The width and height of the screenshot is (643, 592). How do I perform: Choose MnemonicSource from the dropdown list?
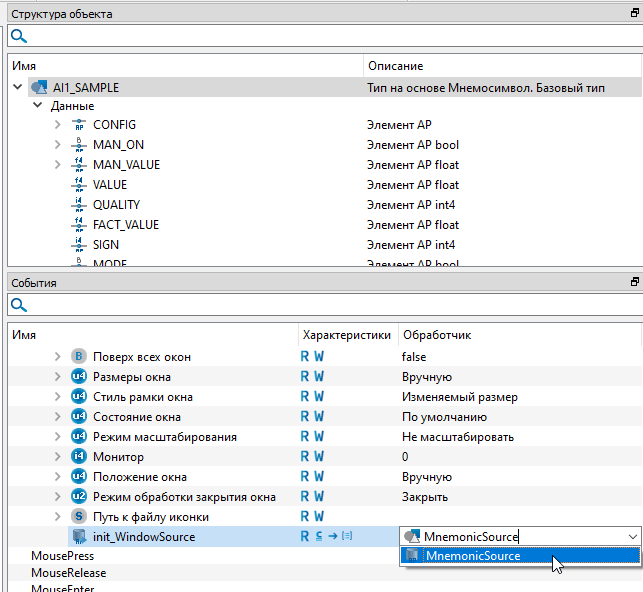472,556
